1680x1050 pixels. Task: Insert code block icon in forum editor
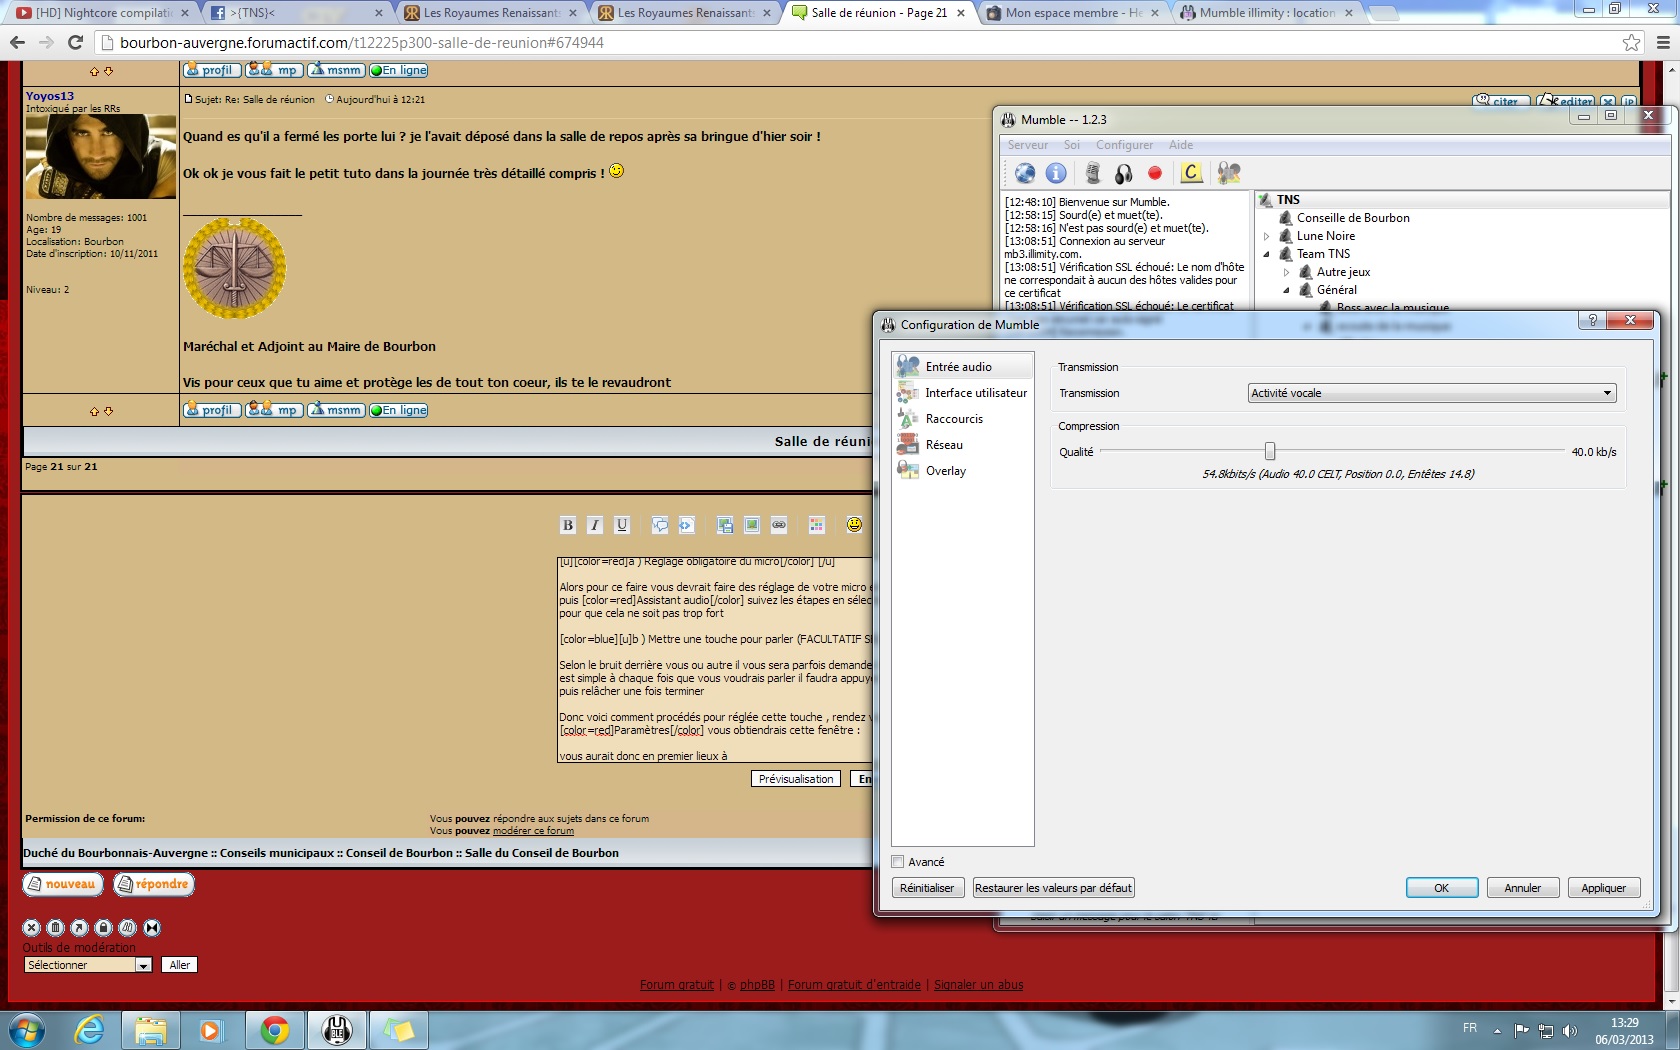tap(686, 525)
